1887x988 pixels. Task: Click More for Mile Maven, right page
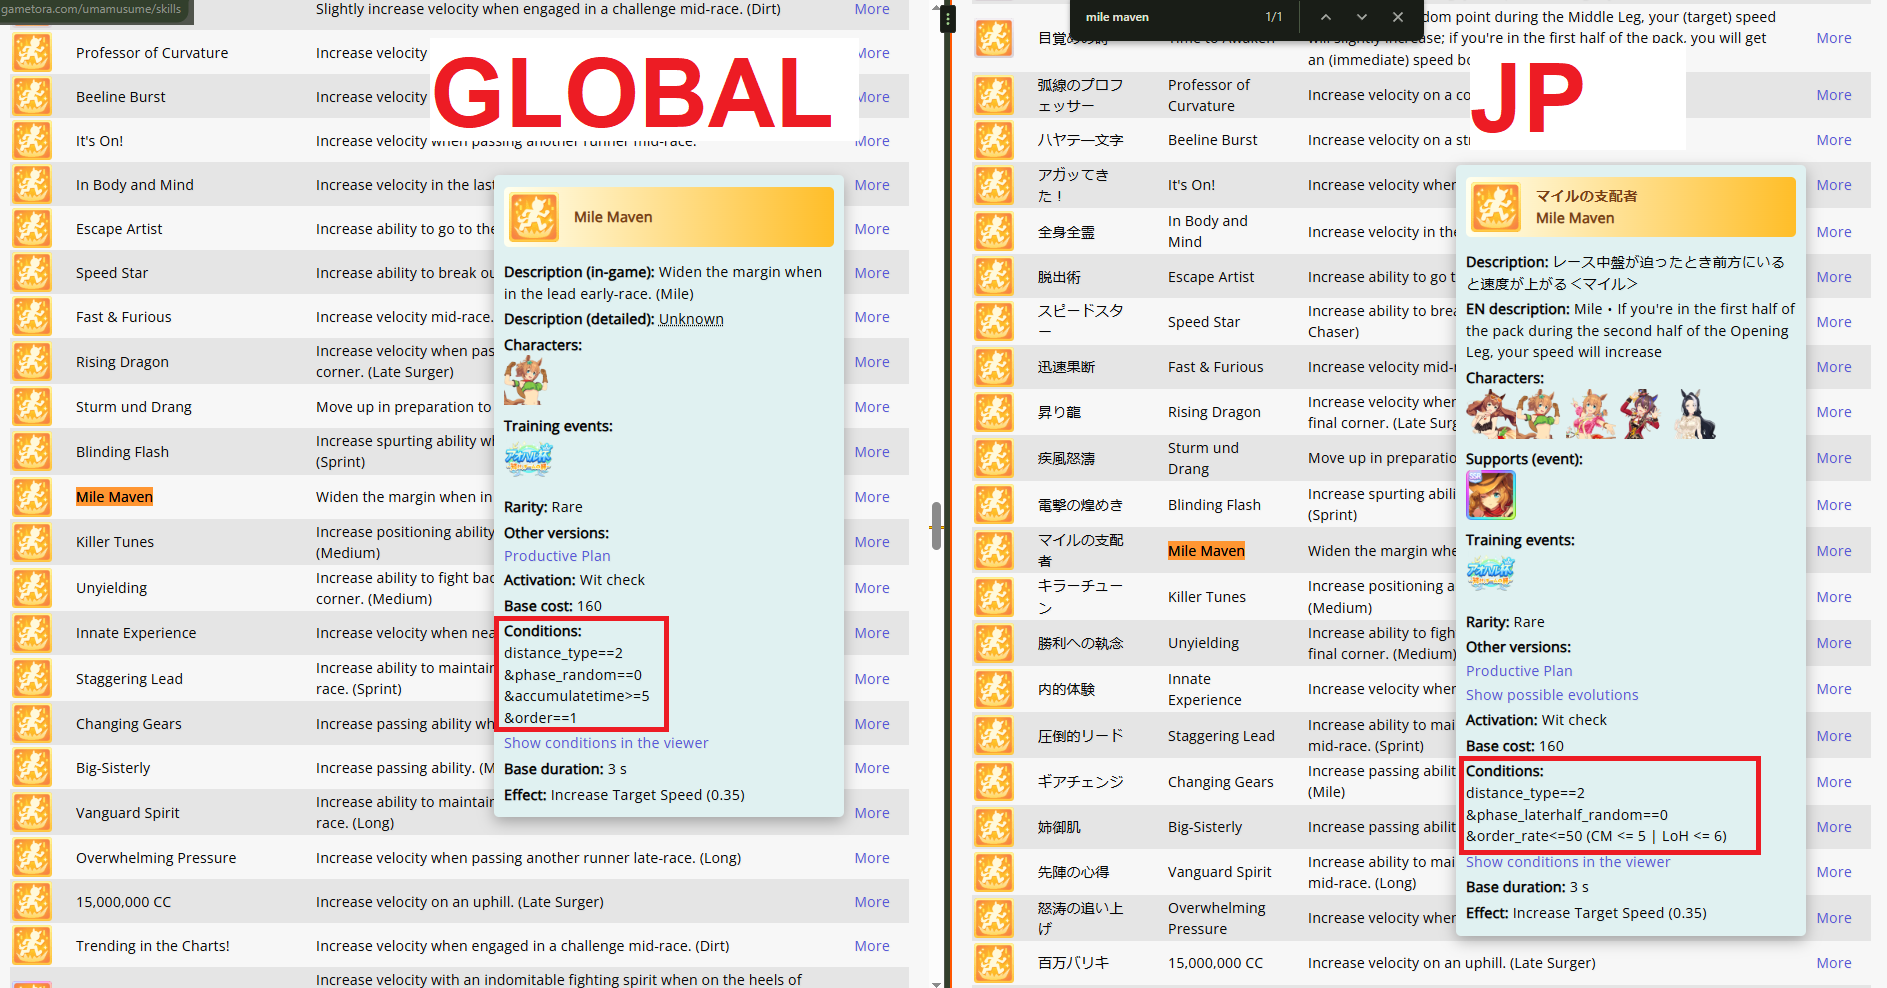click(x=1834, y=551)
